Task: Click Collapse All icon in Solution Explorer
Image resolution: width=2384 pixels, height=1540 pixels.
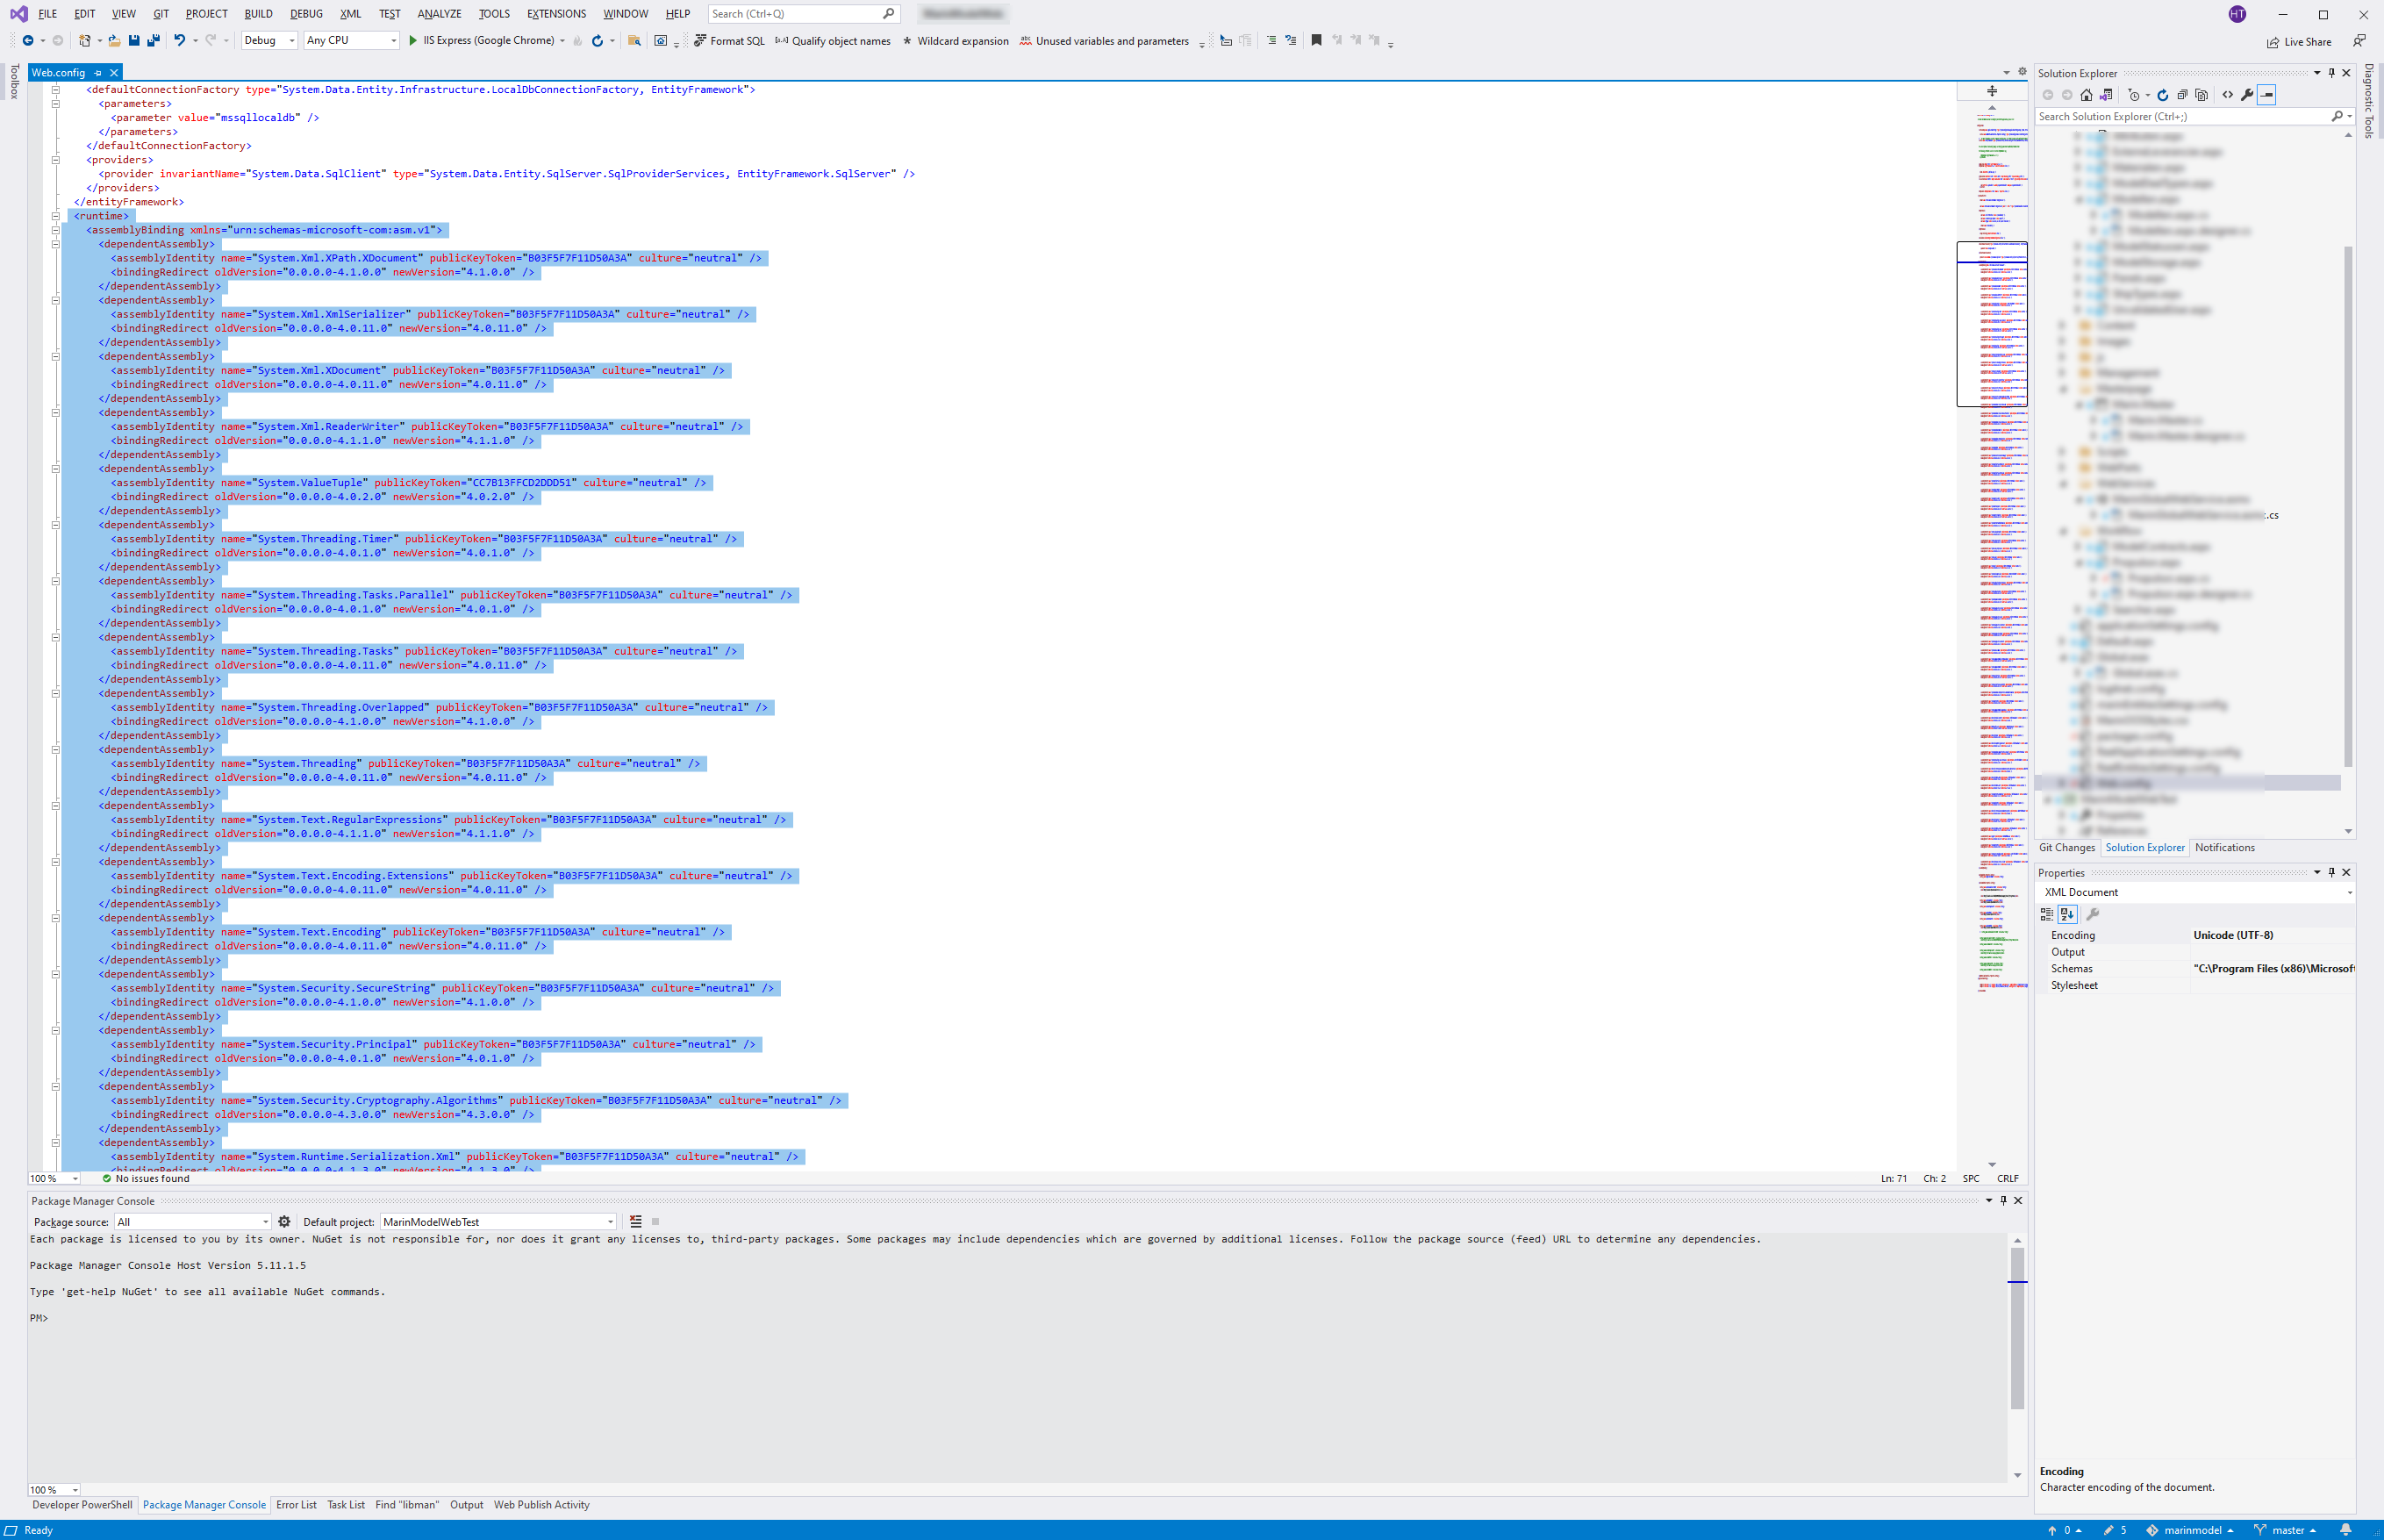Action: click(x=2182, y=95)
